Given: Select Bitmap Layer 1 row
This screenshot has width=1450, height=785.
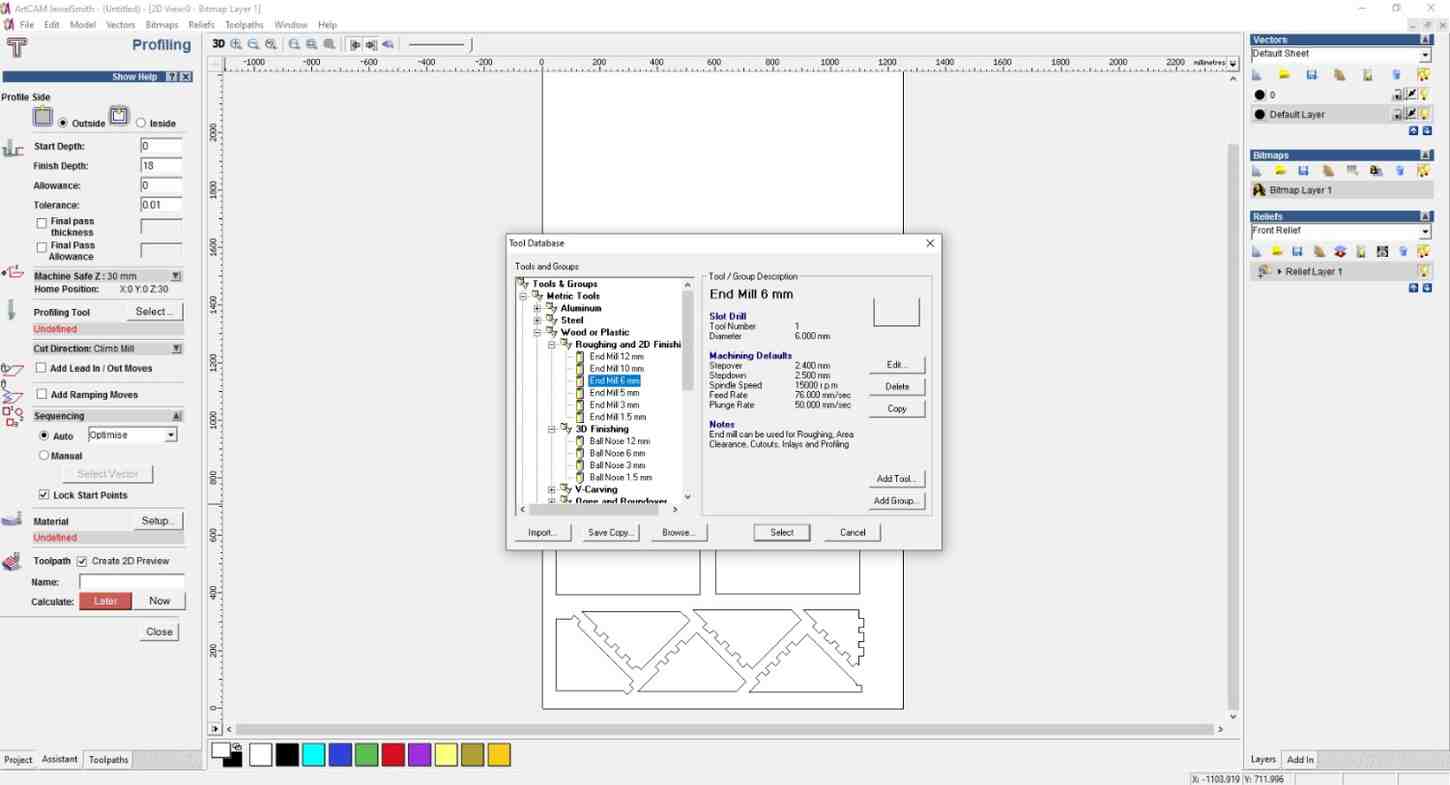Looking at the screenshot, I should coord(1341,190).
